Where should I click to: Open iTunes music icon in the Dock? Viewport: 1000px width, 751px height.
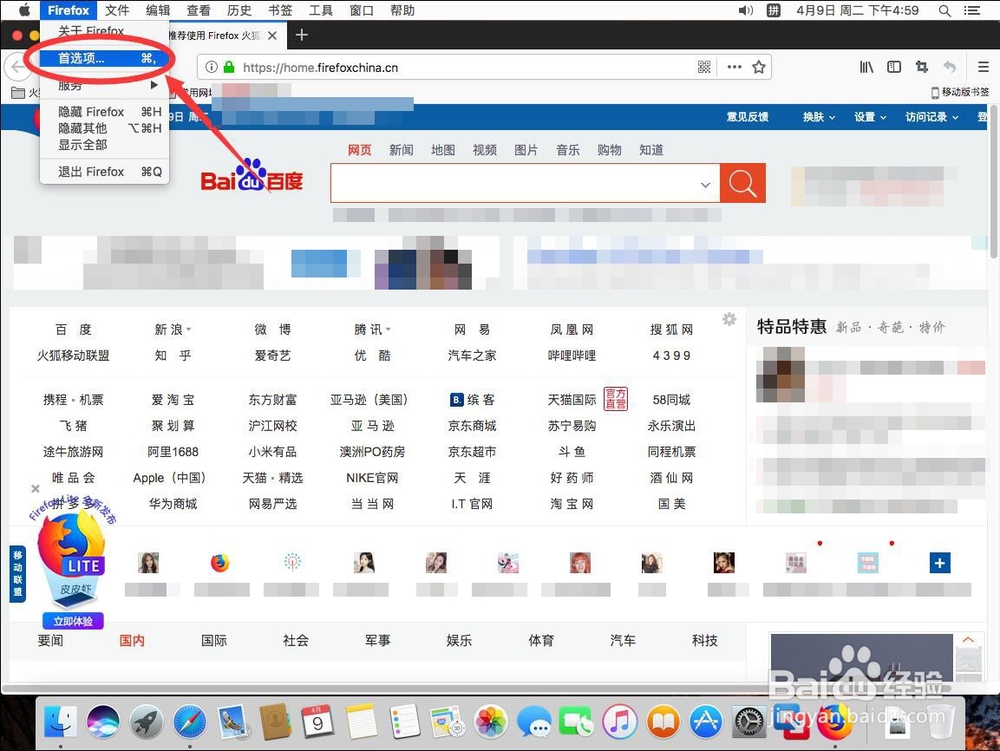[x=620, y=722]
